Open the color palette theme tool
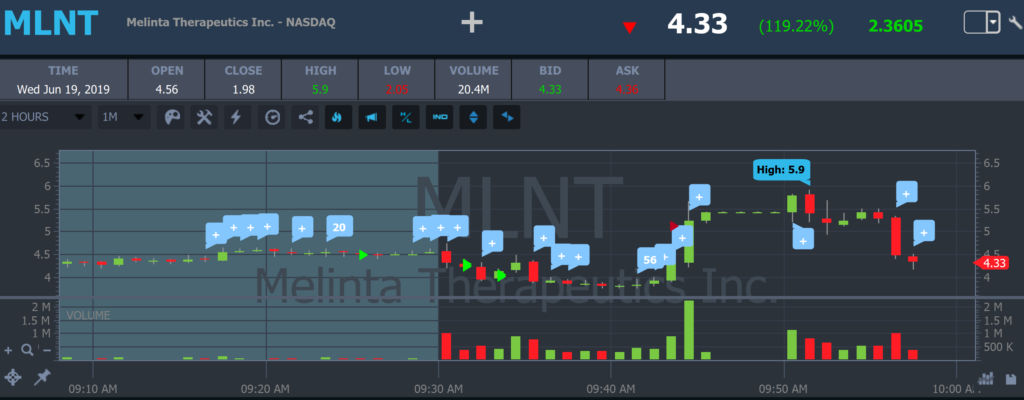The height and width of the screenshot is (400, 1024). [171, 117]
